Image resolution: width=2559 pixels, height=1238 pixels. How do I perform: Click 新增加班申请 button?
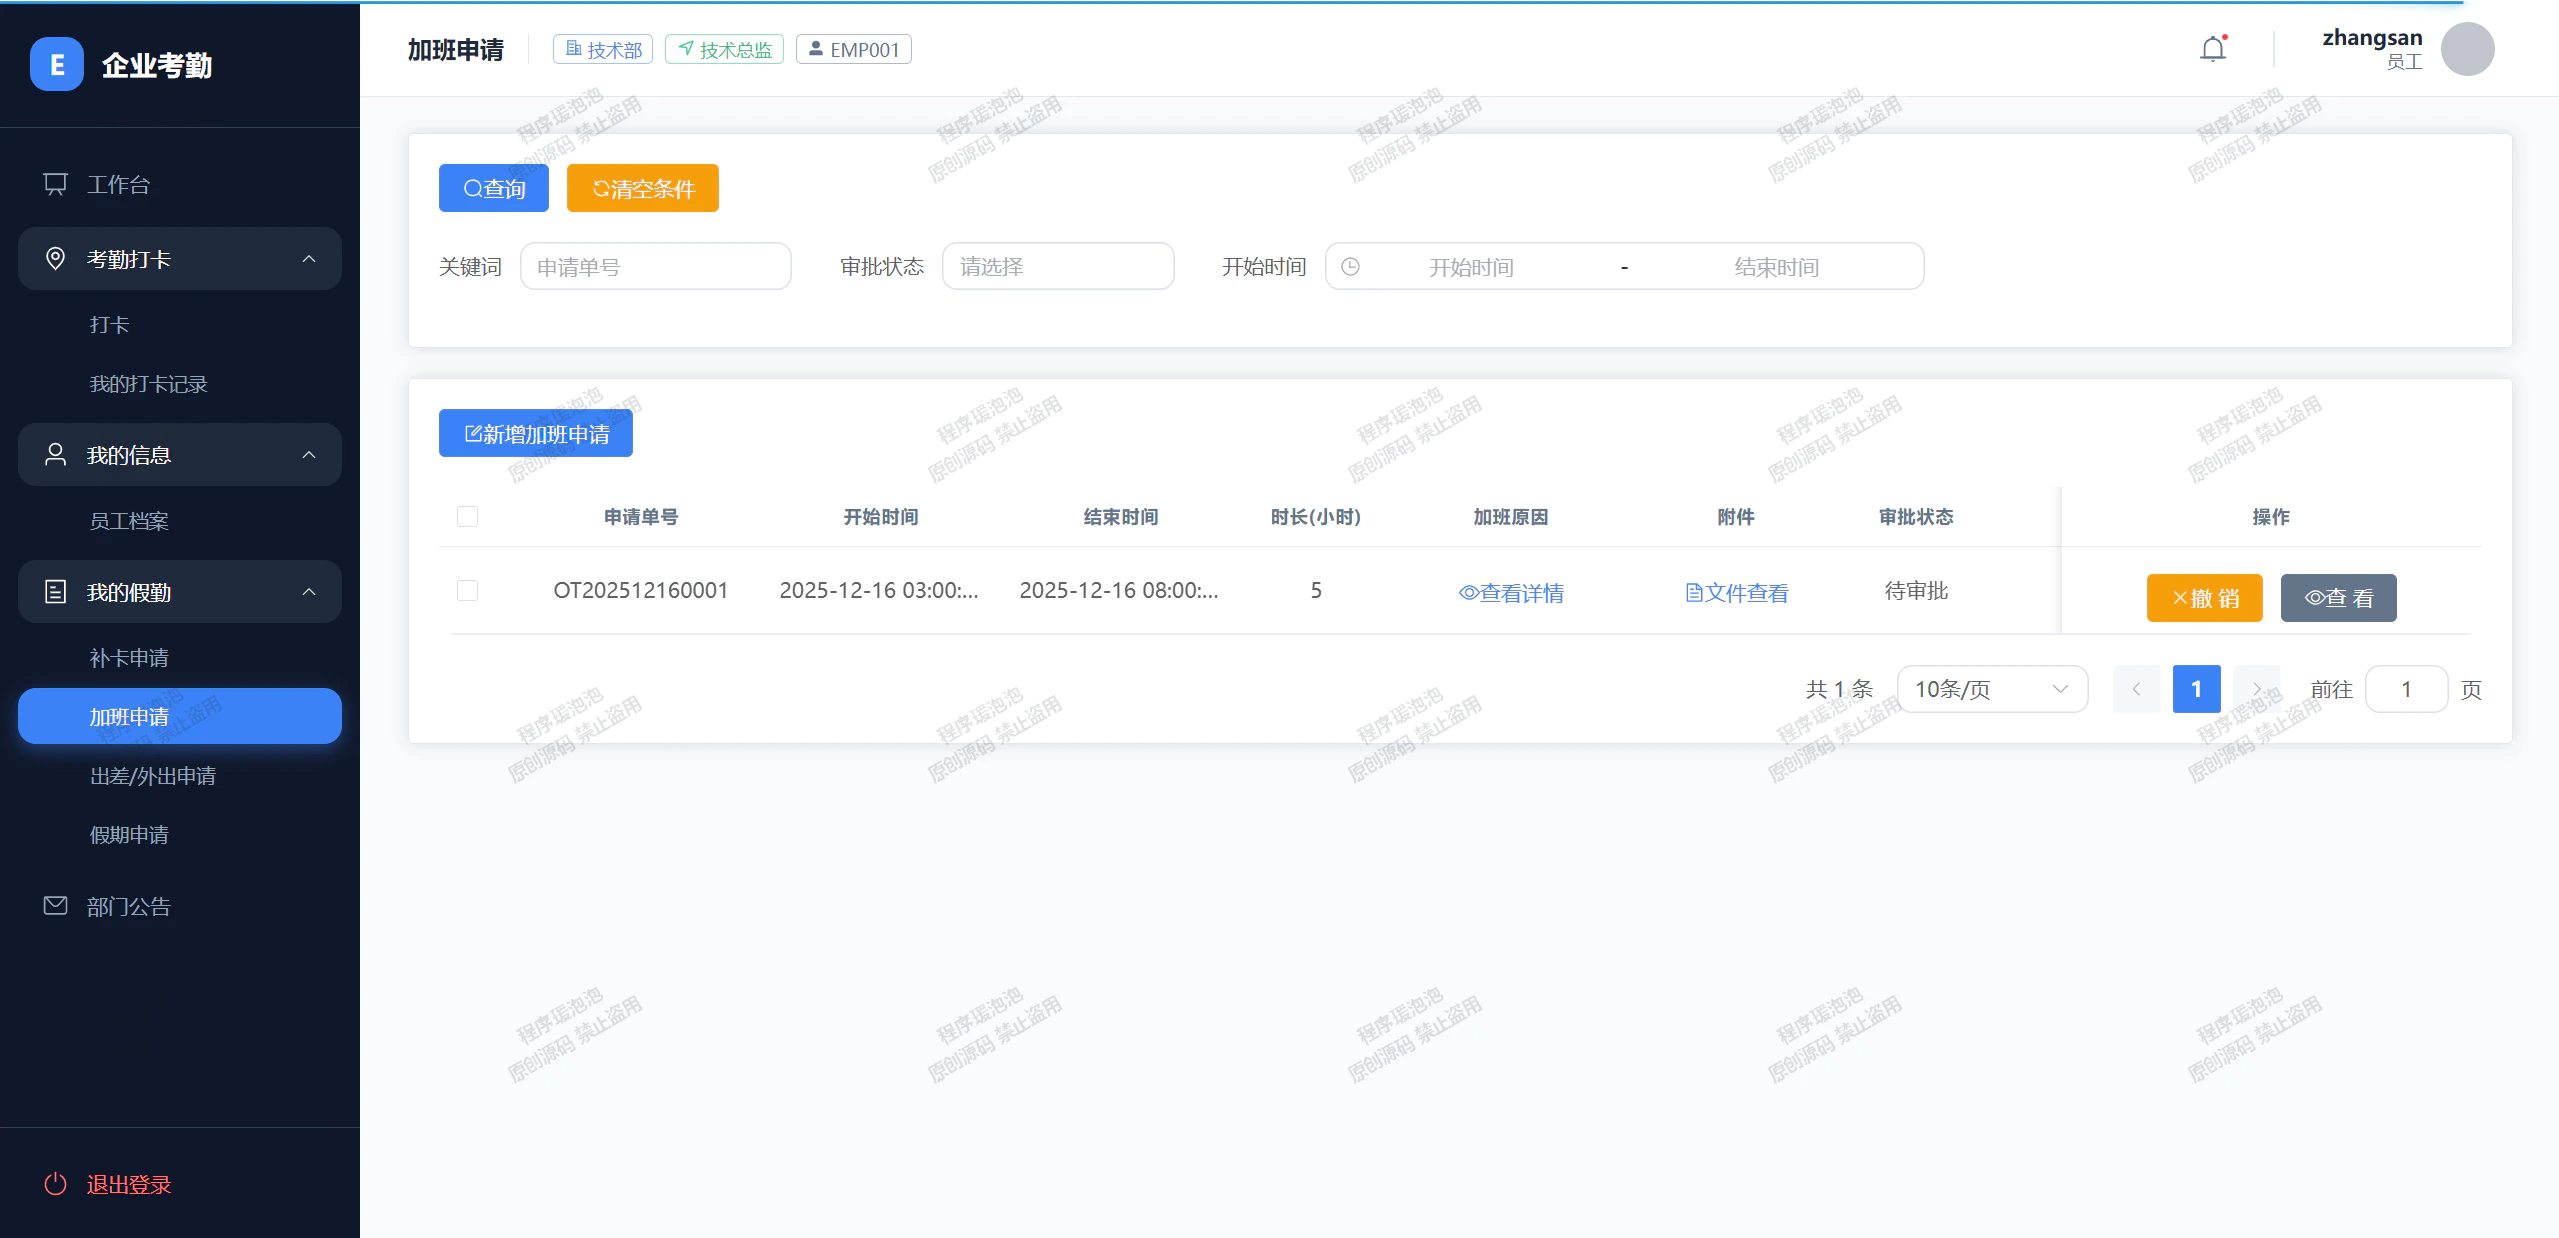point(536,433)
